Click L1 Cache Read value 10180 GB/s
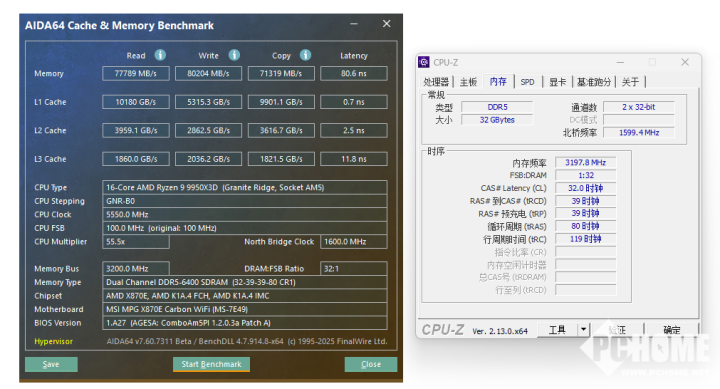 click(135, 102)
